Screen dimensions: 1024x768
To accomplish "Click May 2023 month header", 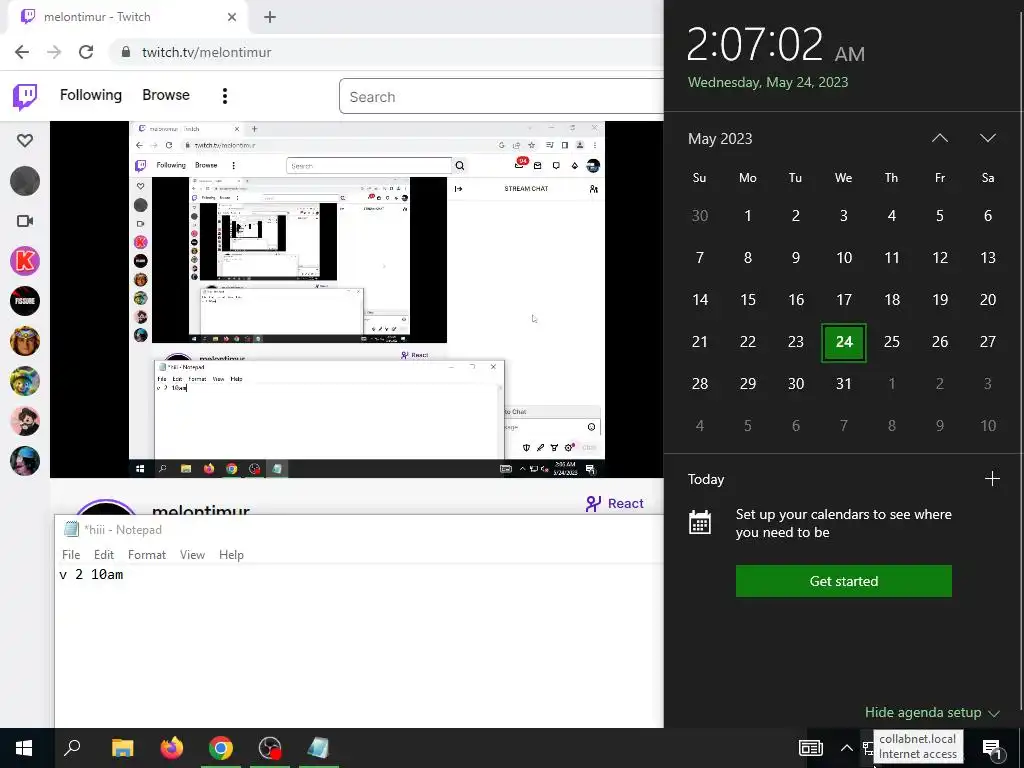I will [720, 138].
